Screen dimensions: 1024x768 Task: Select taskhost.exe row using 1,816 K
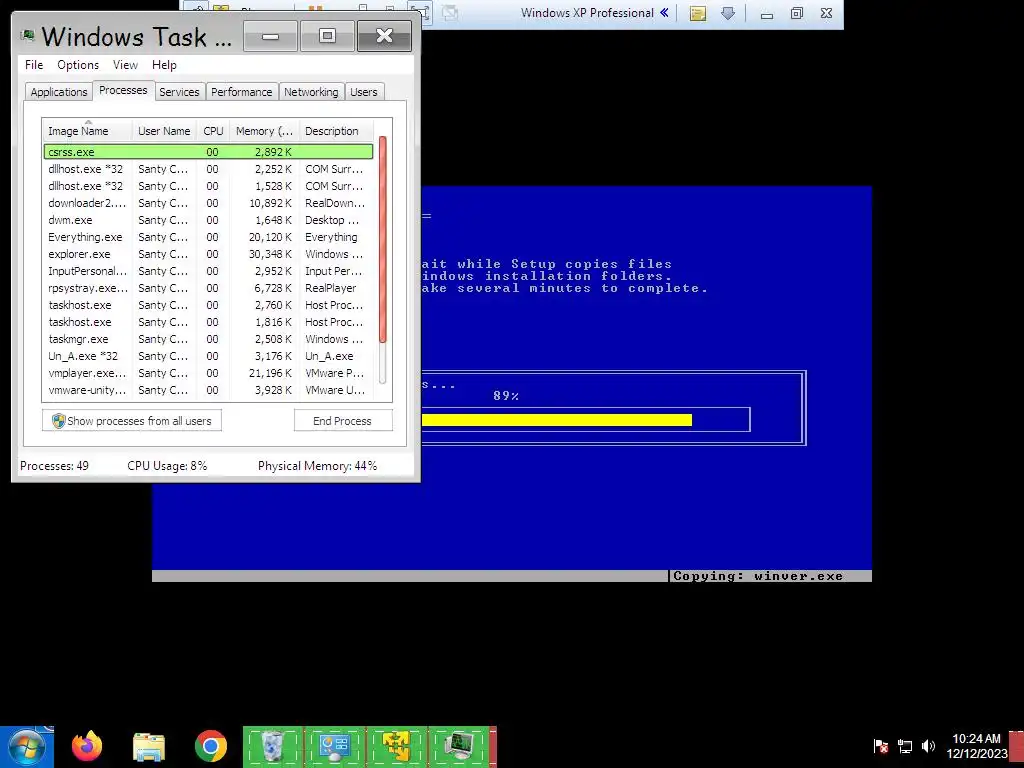click(208, 321)
